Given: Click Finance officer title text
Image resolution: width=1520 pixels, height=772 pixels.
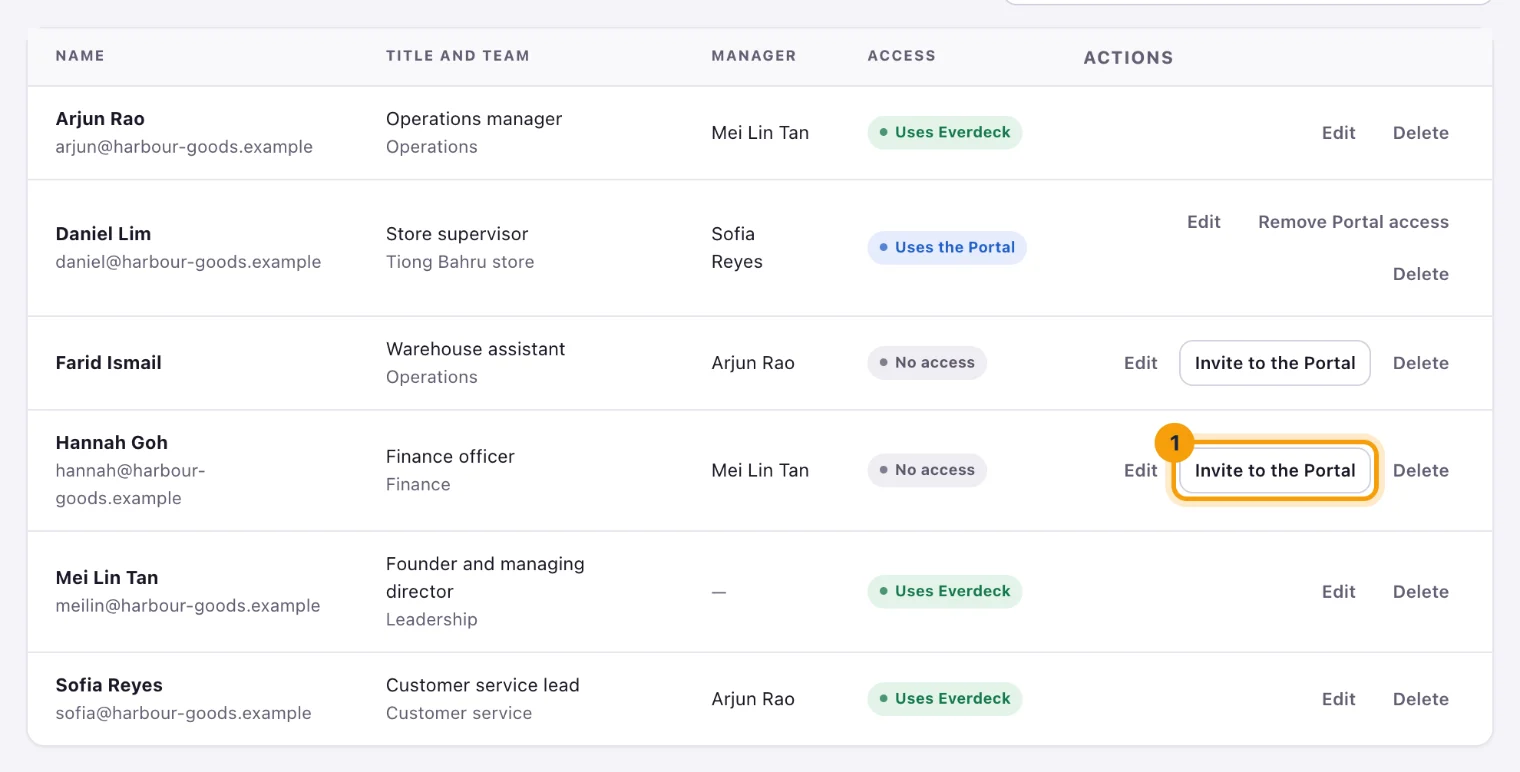Looking at the screenshot, I should 450,457.
